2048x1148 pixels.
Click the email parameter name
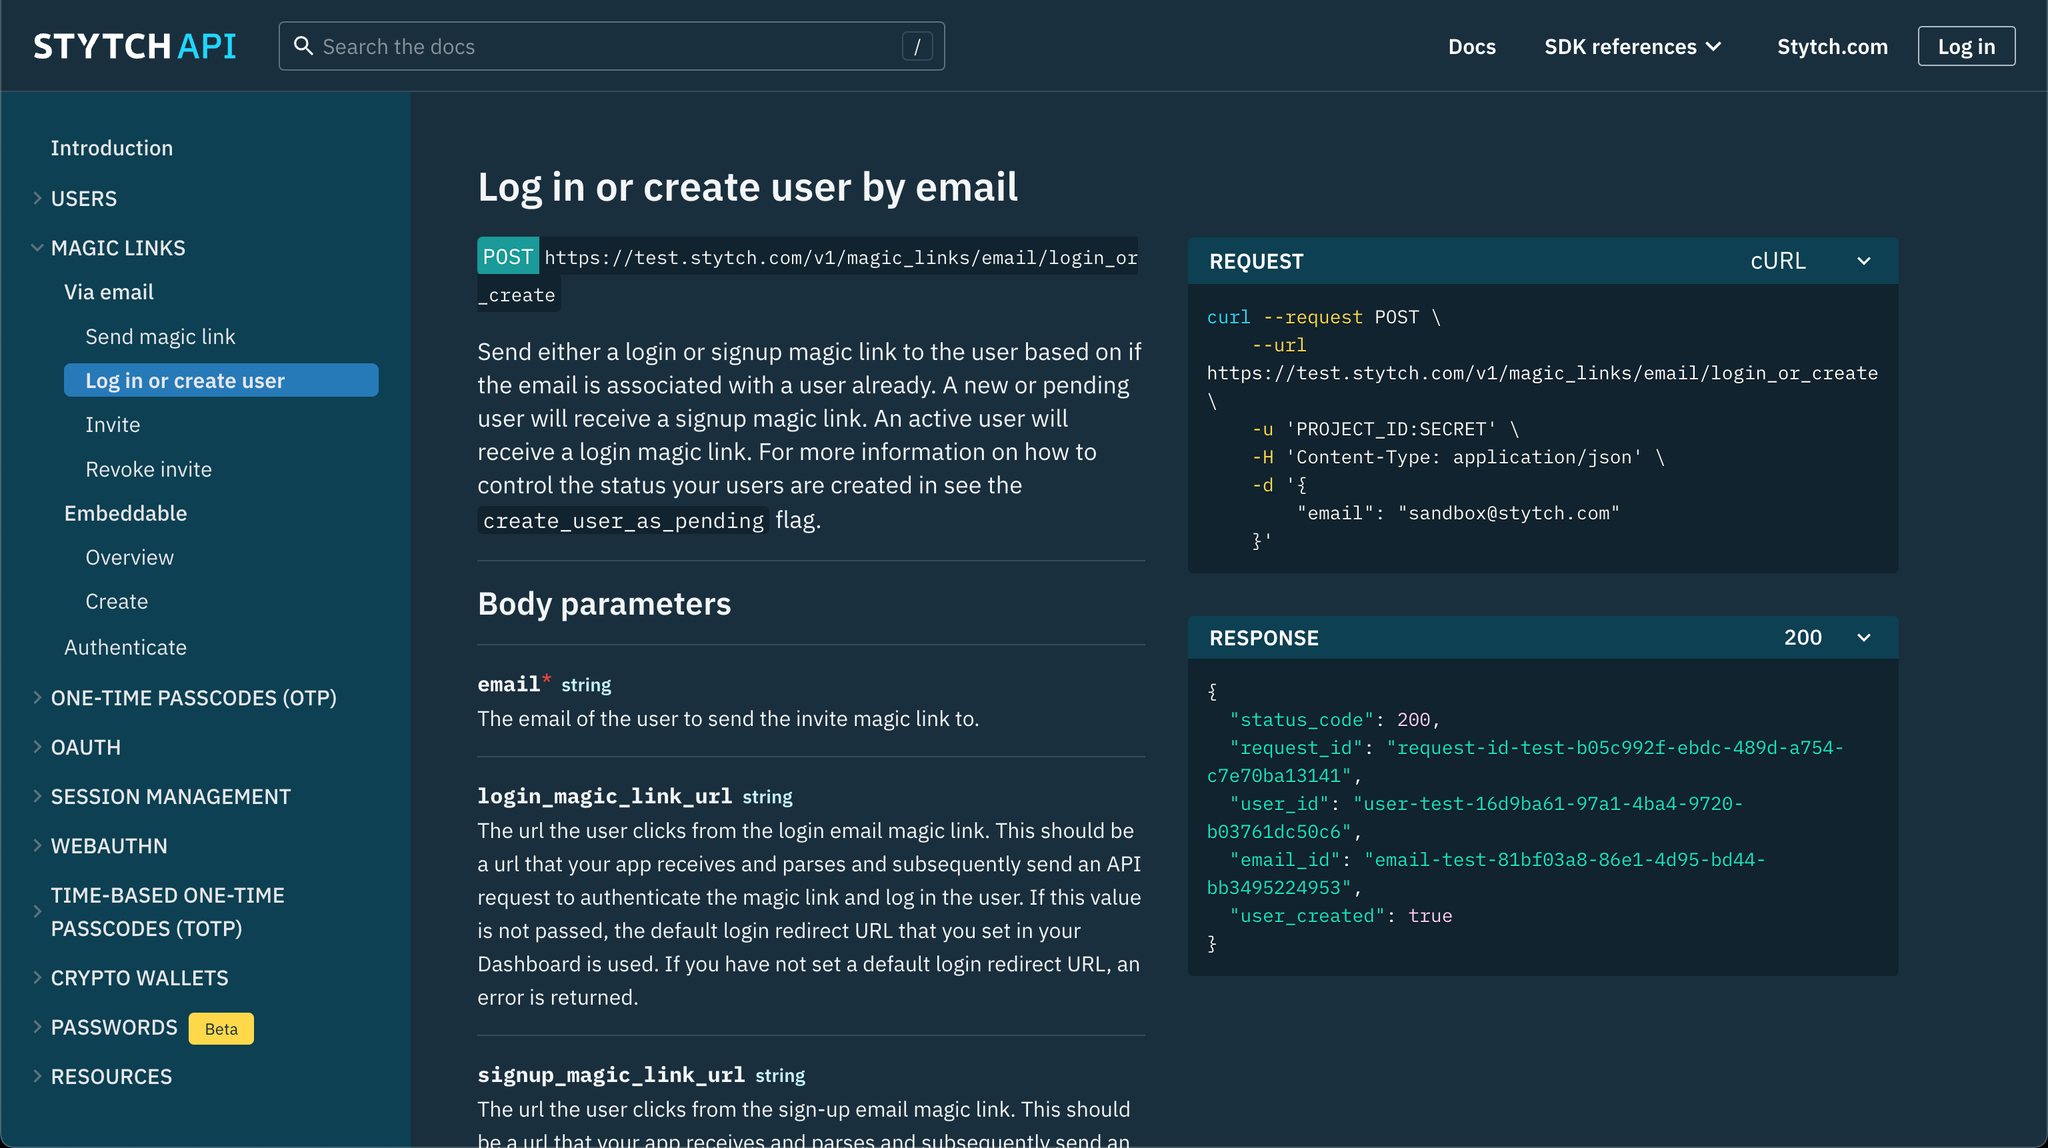click(x=509, y=684)
